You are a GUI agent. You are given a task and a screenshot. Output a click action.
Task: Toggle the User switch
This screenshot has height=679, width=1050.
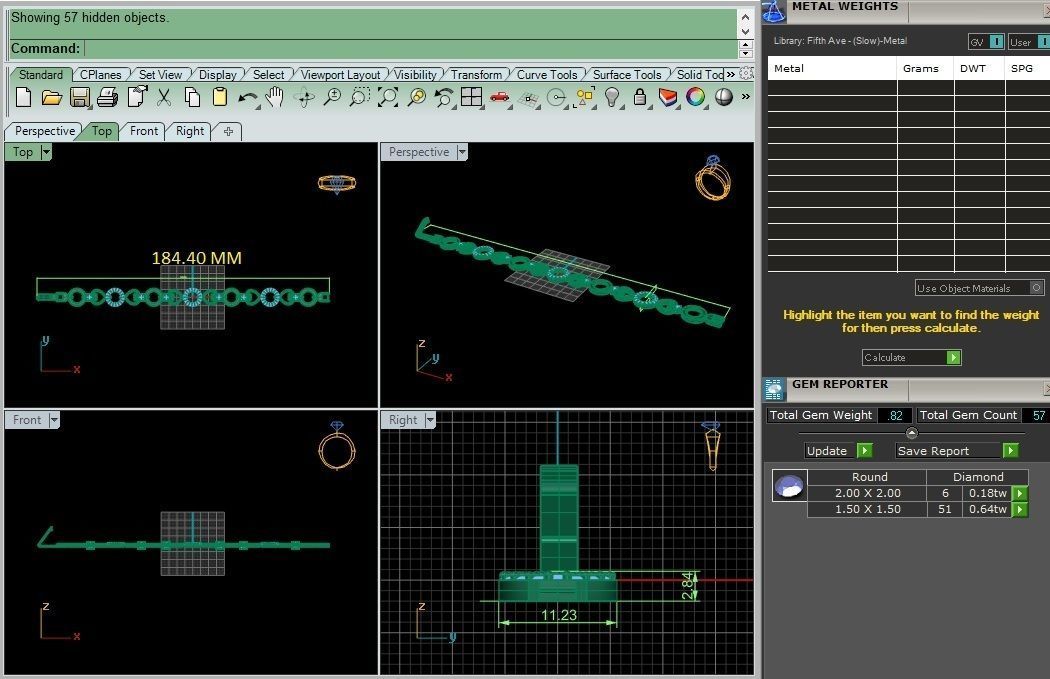[1043, 42]
